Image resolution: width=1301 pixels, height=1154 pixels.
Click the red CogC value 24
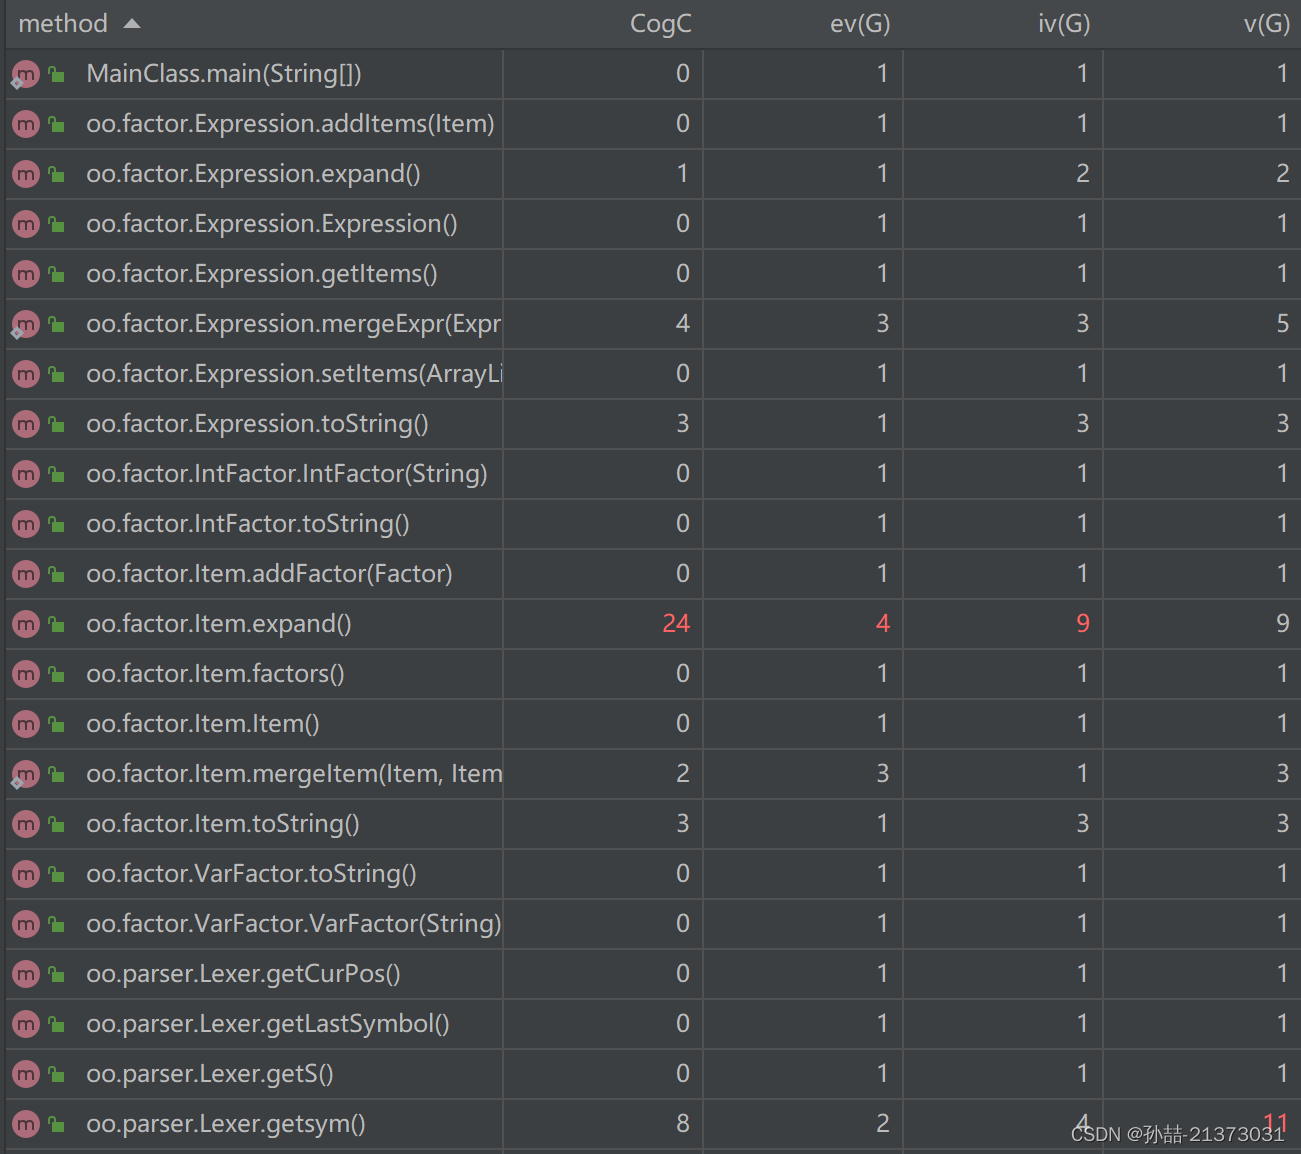click(x=676, y=624)
